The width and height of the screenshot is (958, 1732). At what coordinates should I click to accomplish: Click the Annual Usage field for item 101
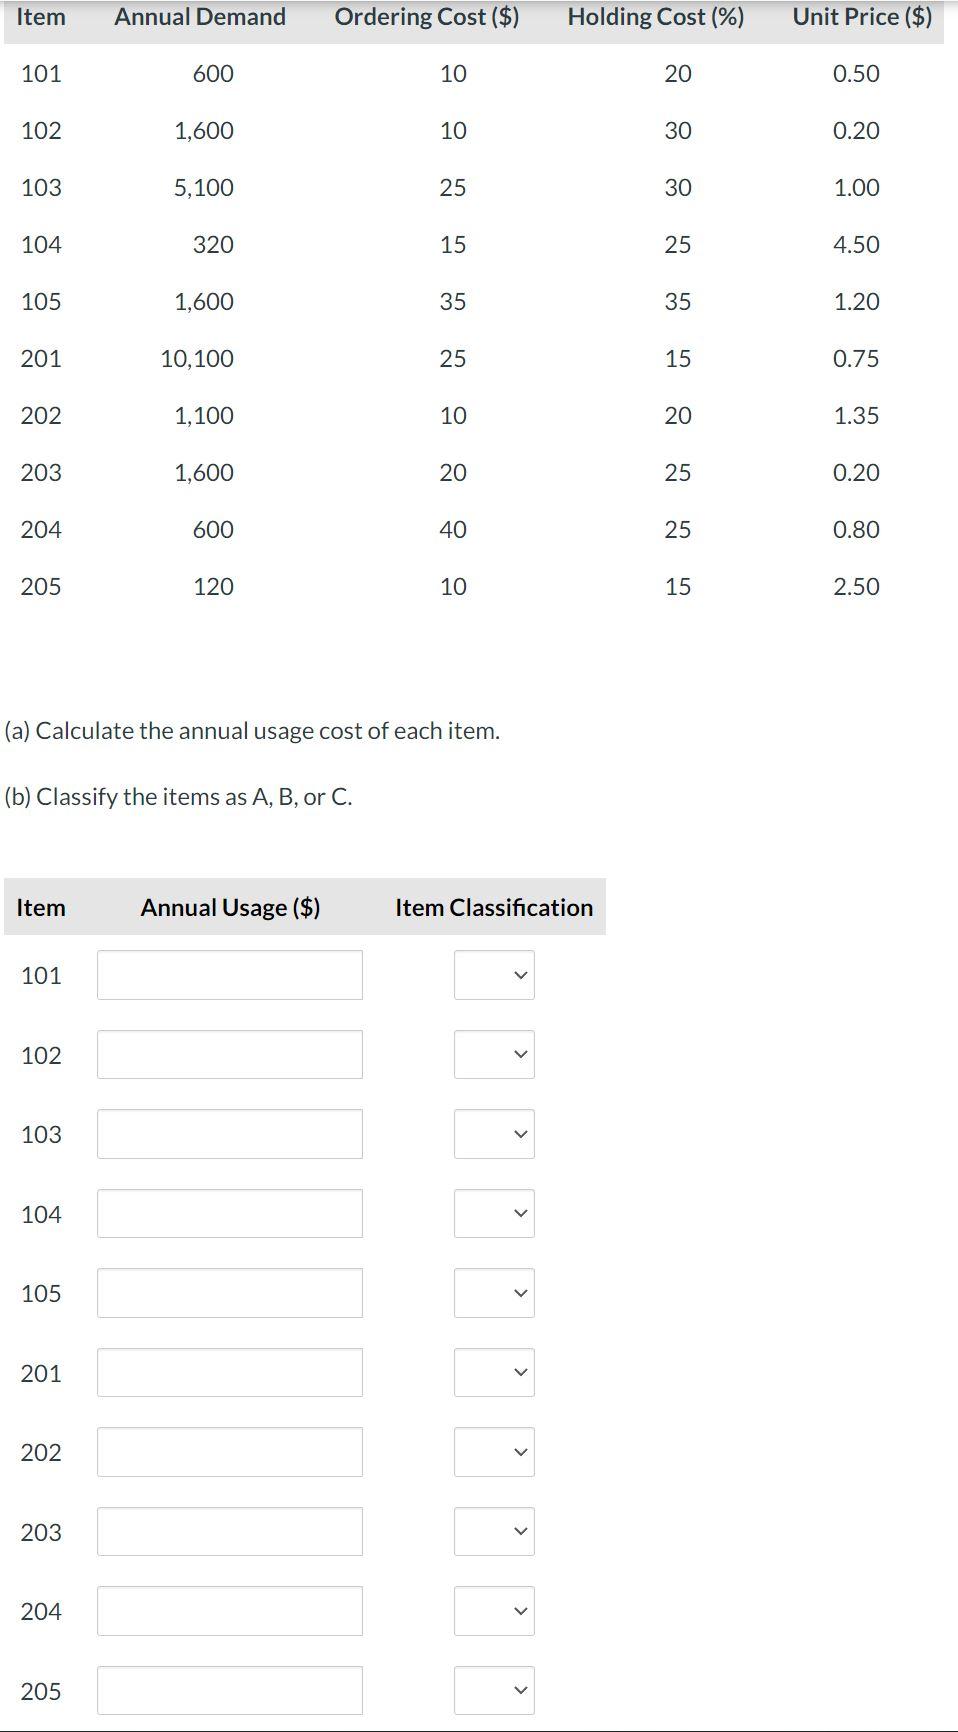point(229,975)
